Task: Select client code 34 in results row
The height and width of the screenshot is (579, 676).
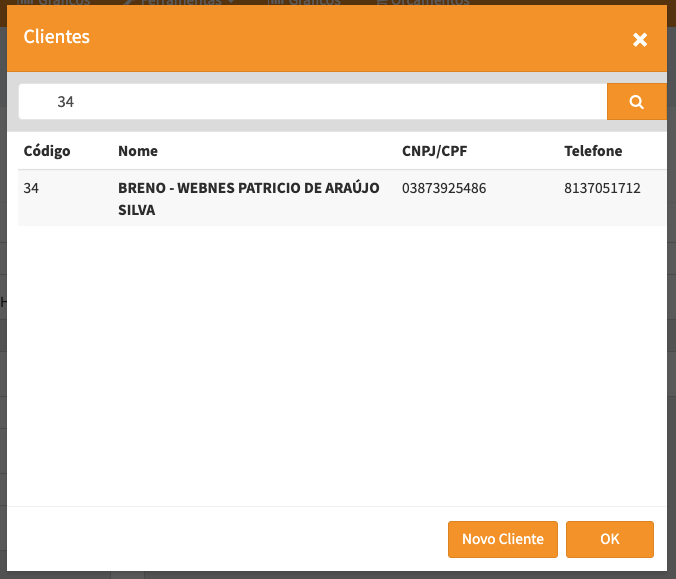Action: pos(31,188)
